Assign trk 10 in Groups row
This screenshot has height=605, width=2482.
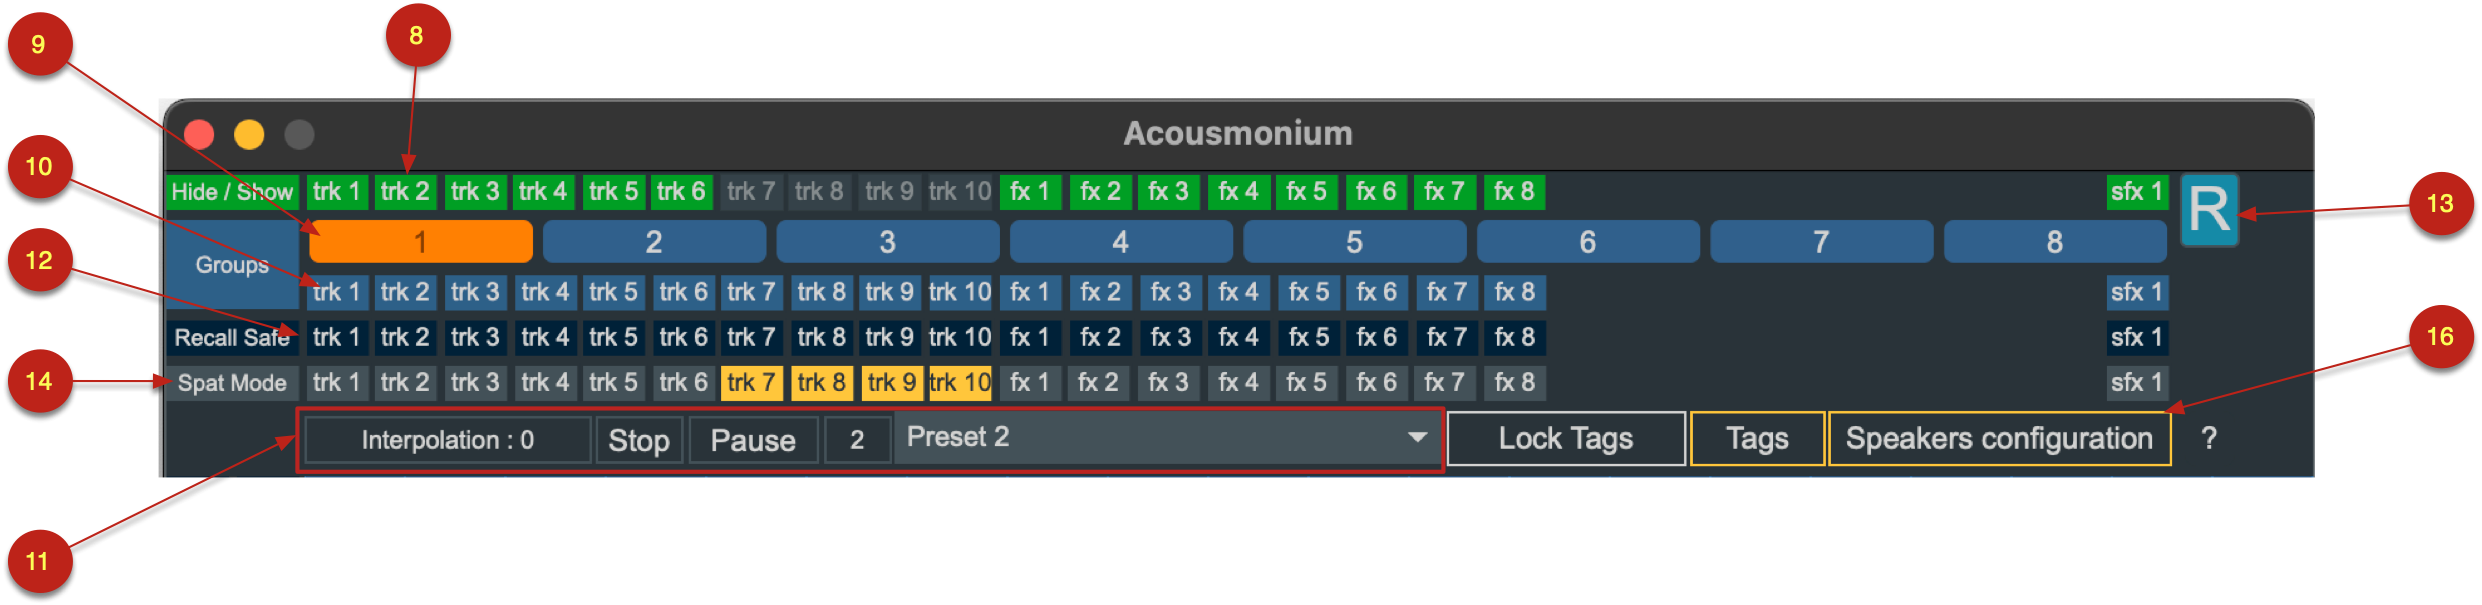(x=960, y=292)
